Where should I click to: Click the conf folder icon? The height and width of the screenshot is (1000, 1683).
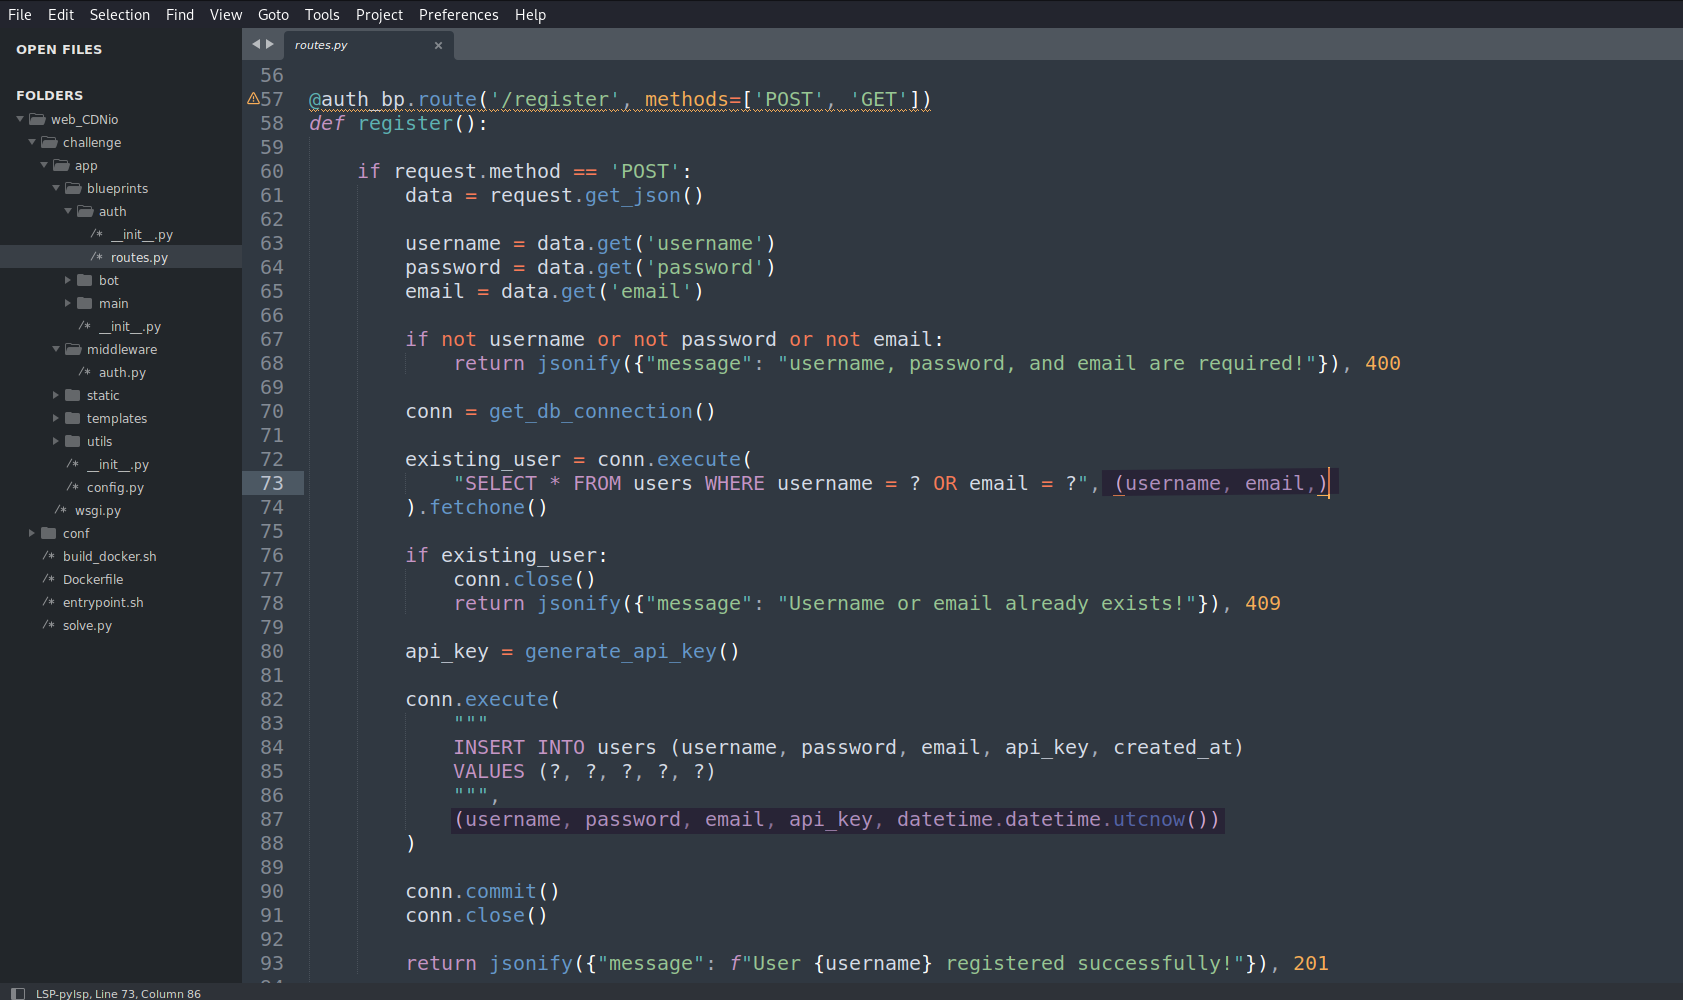click(49, 533)
